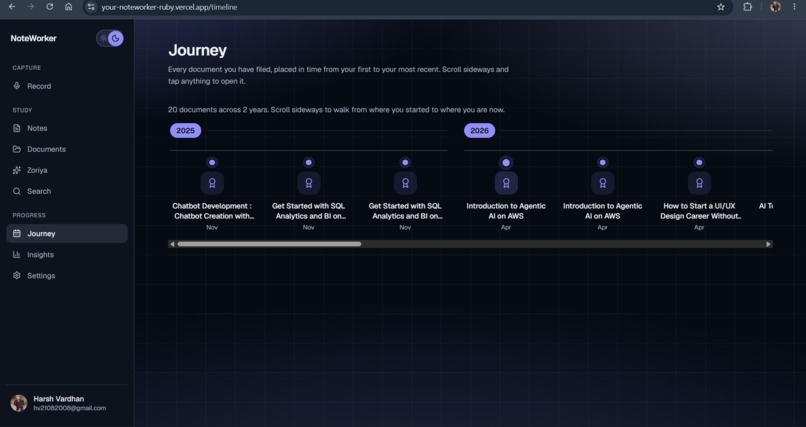Open first 'Introduction to Agentic AI on AWS' title
This screenshot has width=806, height=427.
[506, 211]
